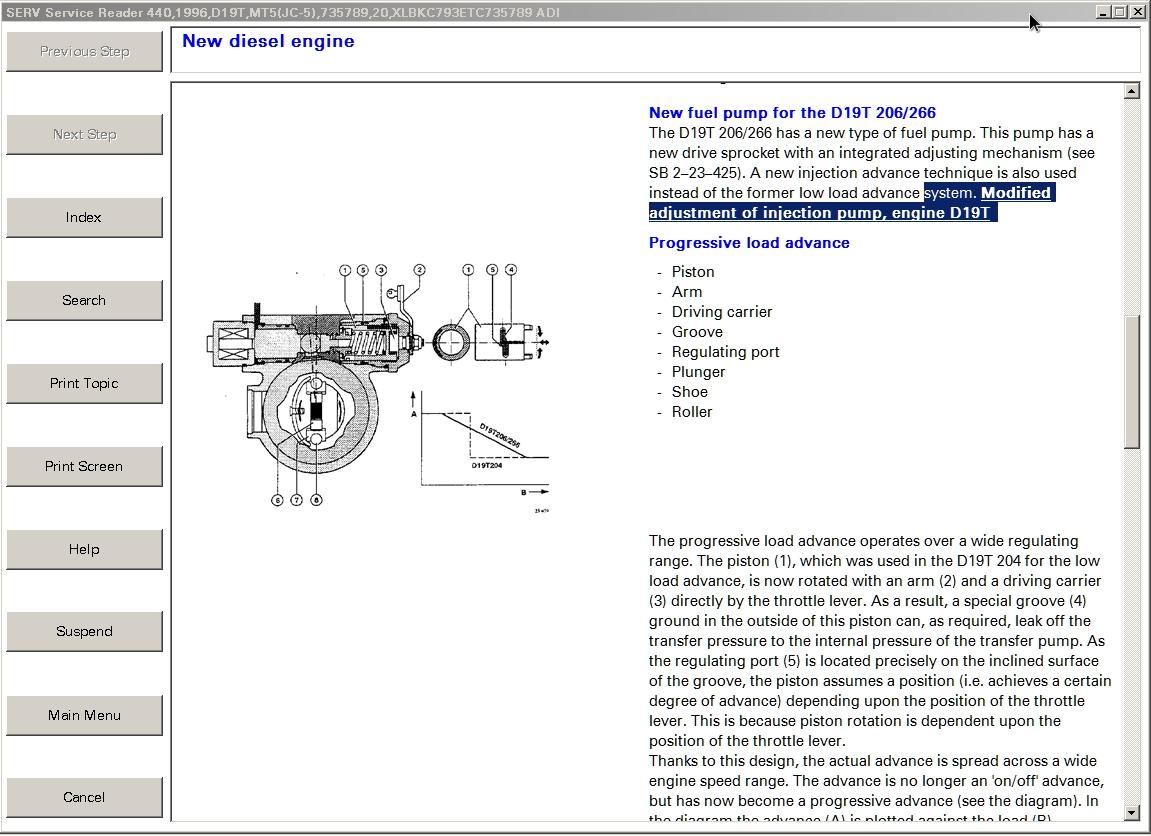Maximize the SERV Service Reader window
The width and height of the screenshot is (1151, 836).
(1119, 12)
